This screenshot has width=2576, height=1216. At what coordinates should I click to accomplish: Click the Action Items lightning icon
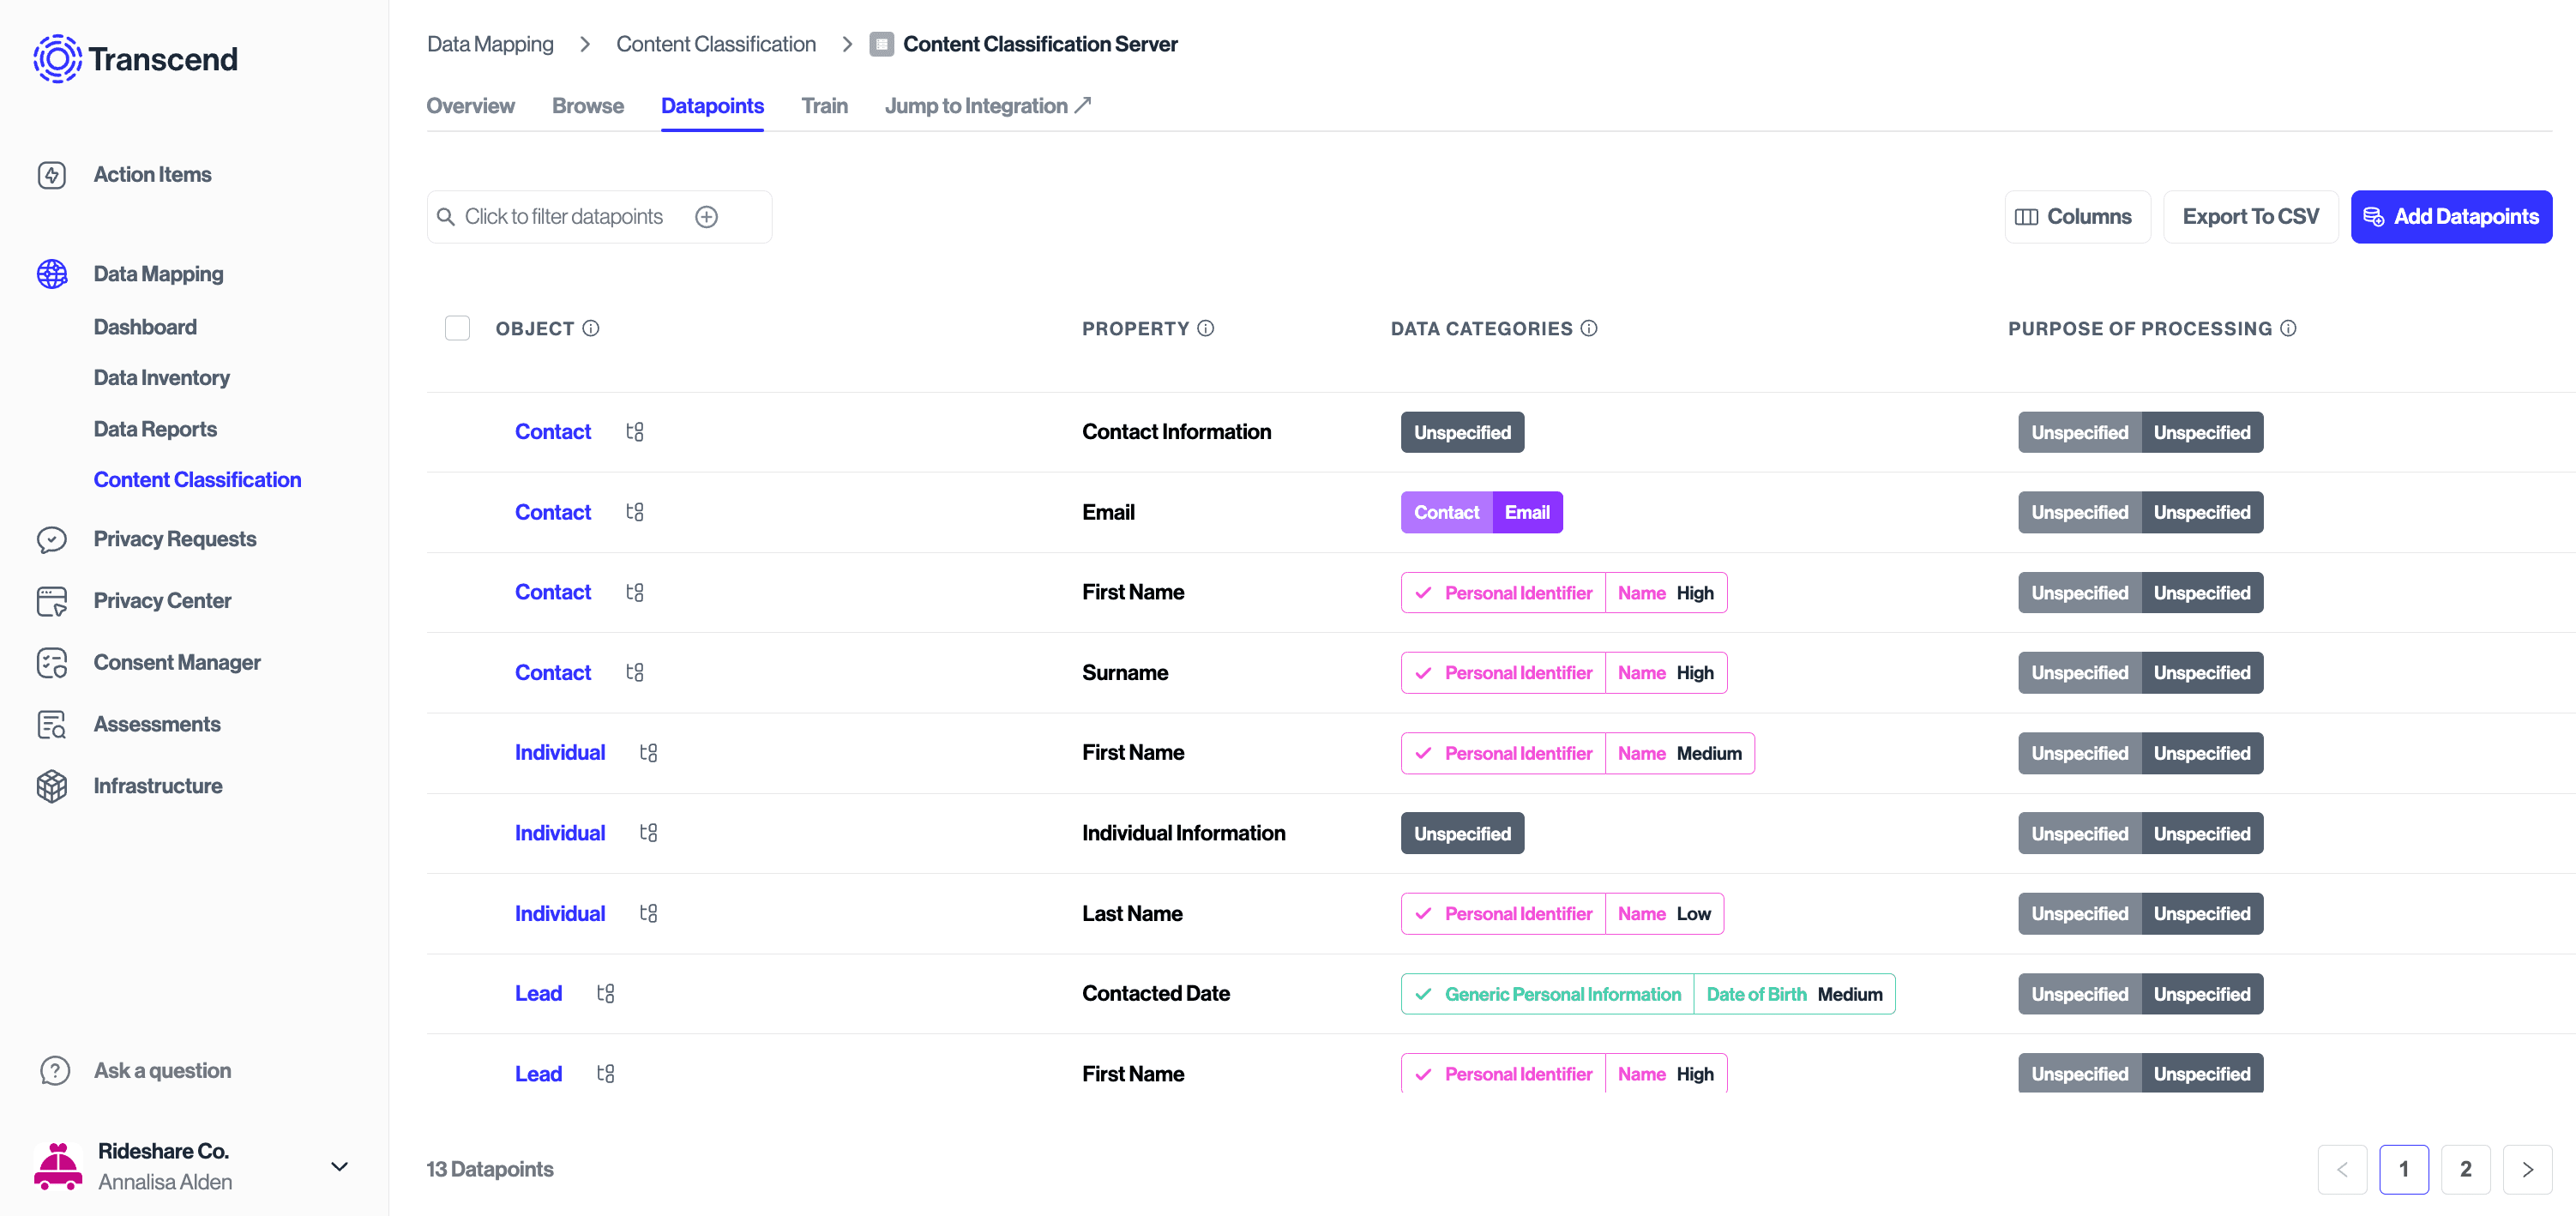(x=52, y=175)
